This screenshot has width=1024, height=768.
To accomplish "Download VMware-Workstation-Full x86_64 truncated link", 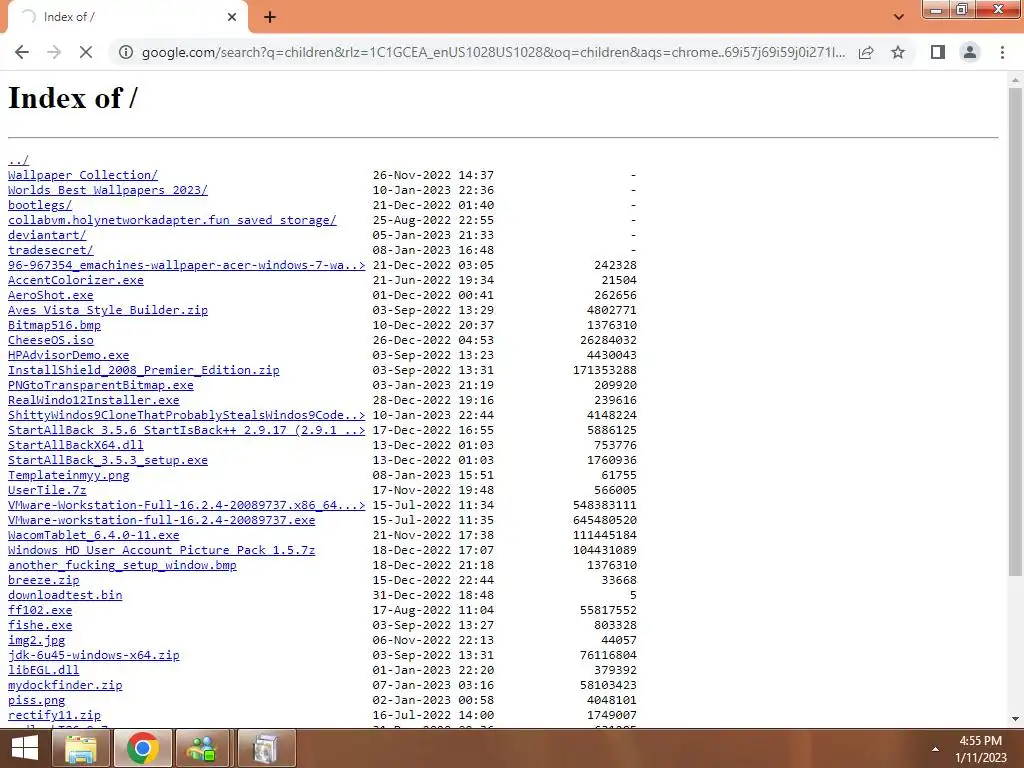I will [x=187, y=505].
